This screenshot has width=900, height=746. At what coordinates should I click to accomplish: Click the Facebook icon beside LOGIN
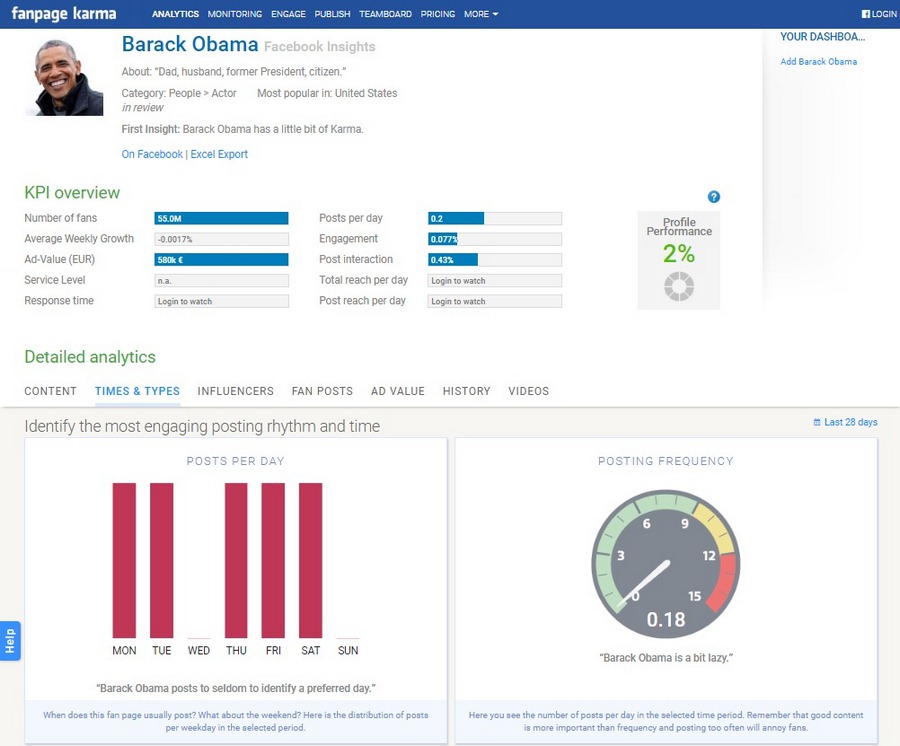pos(866,14)
